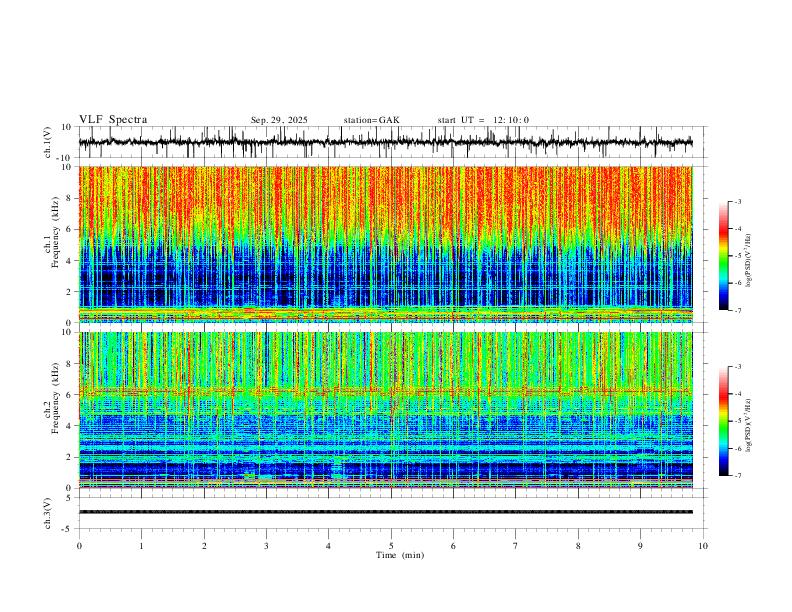Click the ch.3(V) axis label
Image resolution: width=792 pixels, height=612 pixels.
coord(48,513)
